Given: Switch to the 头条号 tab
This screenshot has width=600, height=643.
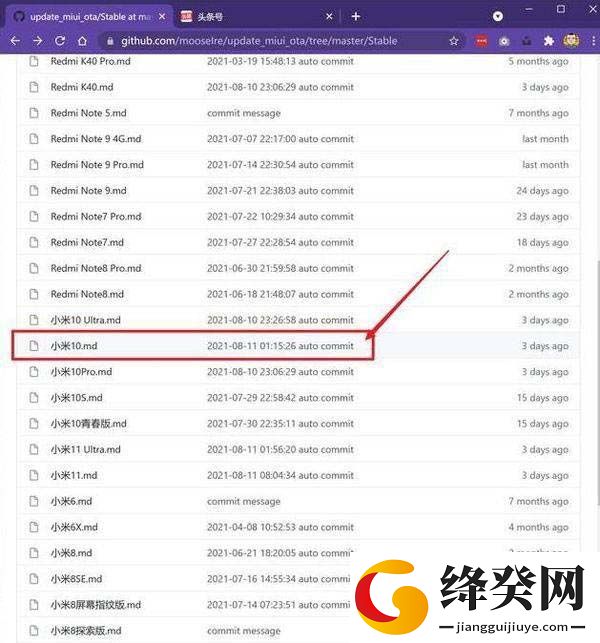Looking at the screenshot, I should 254,16.
